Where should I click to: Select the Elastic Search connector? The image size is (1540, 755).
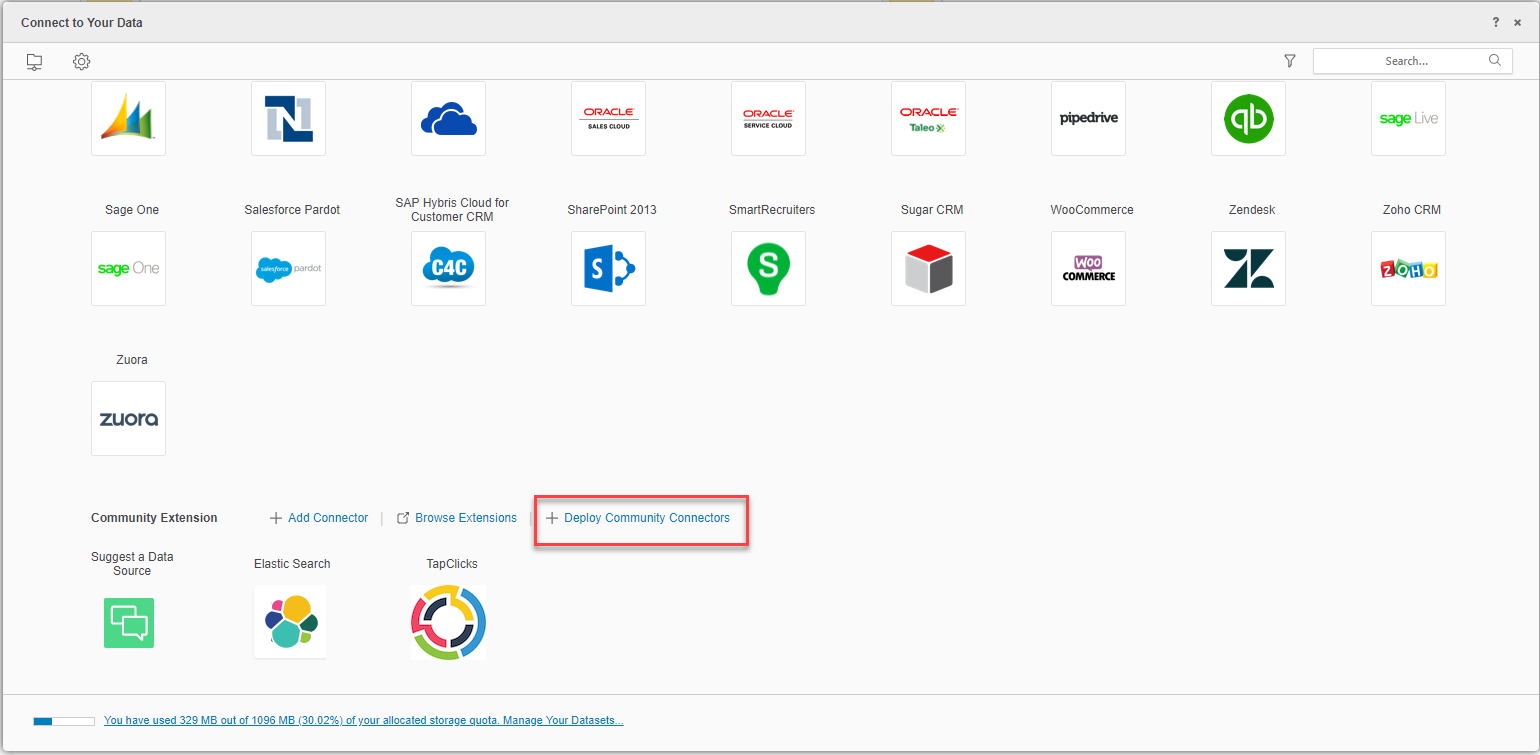click(x=290, y=622)
